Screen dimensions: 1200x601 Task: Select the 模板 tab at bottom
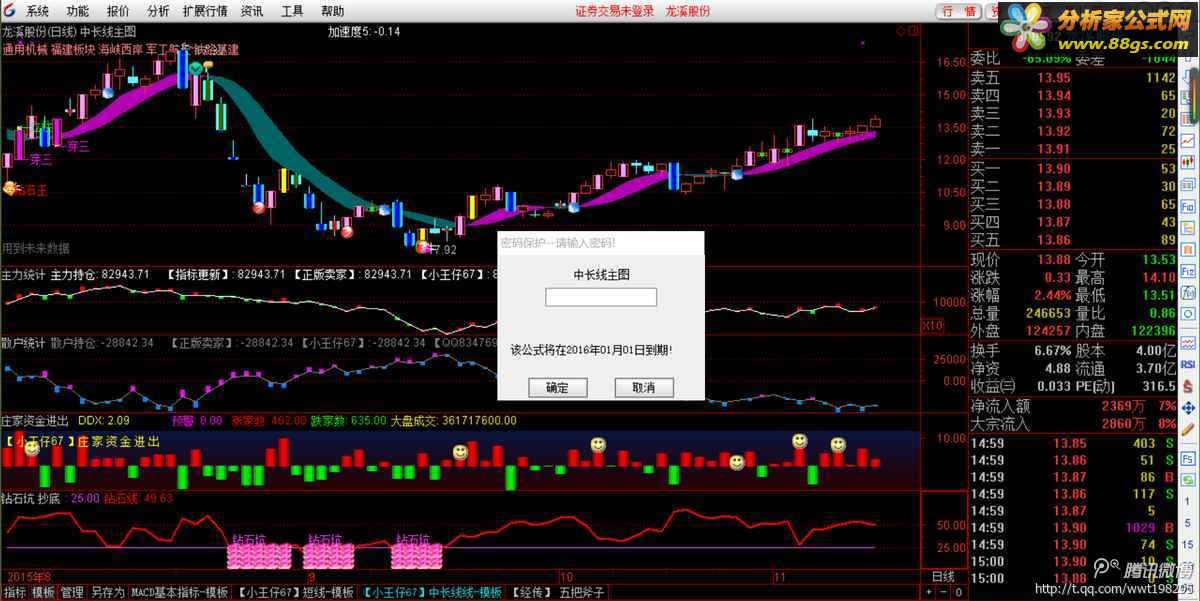tap(43, 592)
